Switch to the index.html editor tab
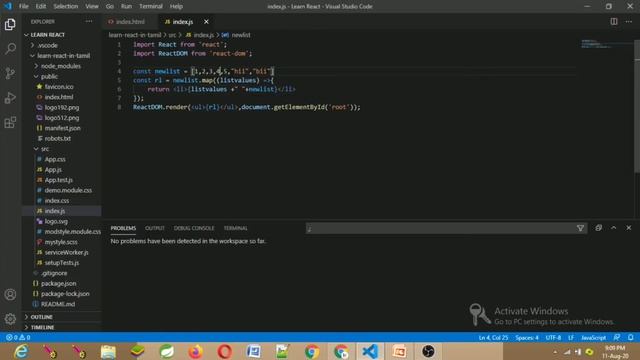The height and width of the screenshot is (360, 640). (130, 22)
